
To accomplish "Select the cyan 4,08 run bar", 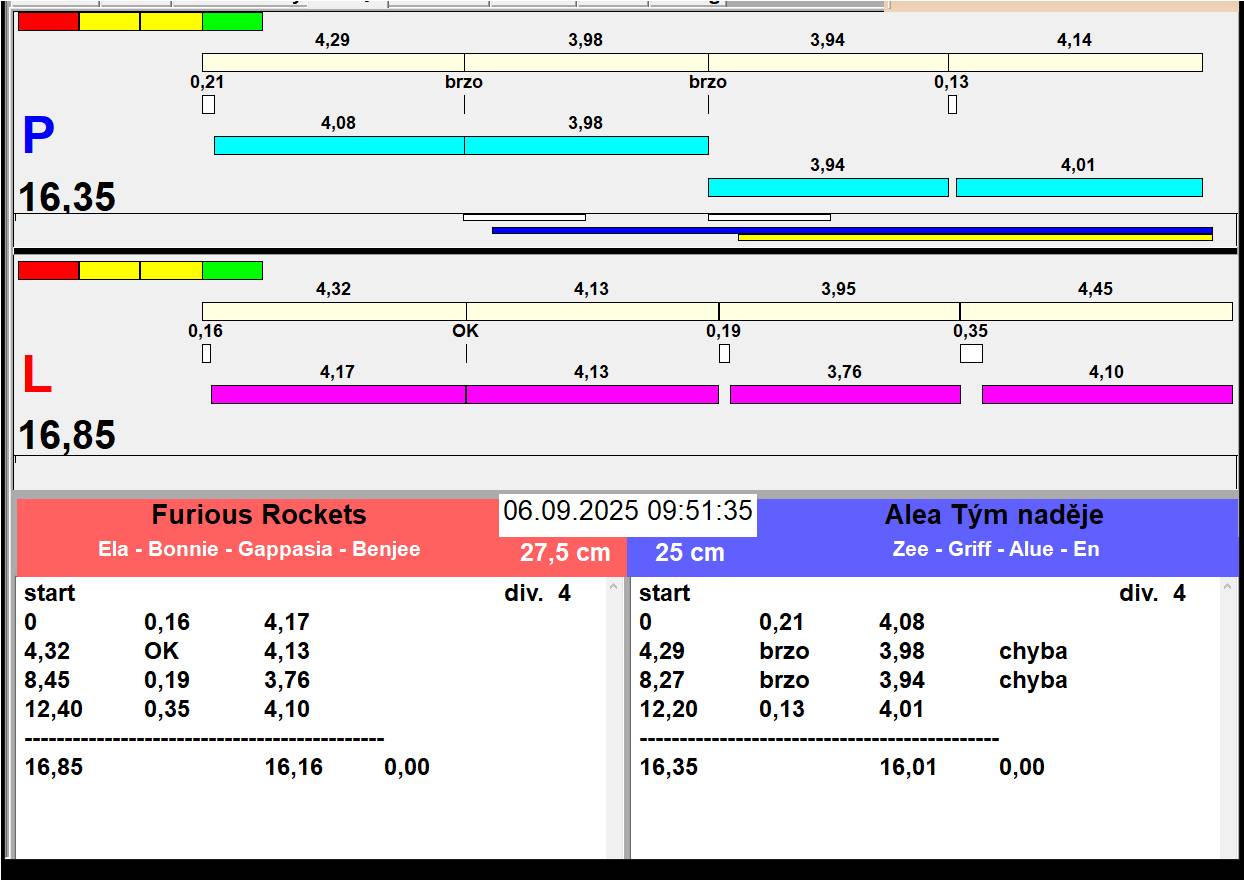I will [x=338, y=146].
